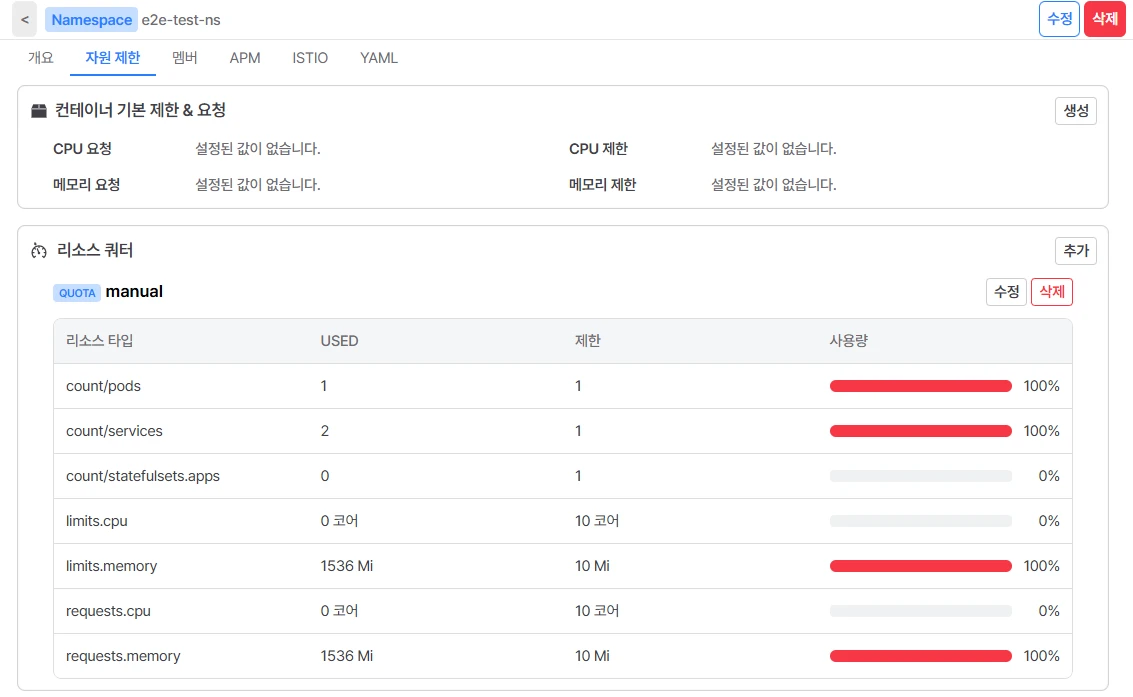Click the limits.memory usage progress bar
Viewport: 1133px width, 697px height.
(921, 566)
